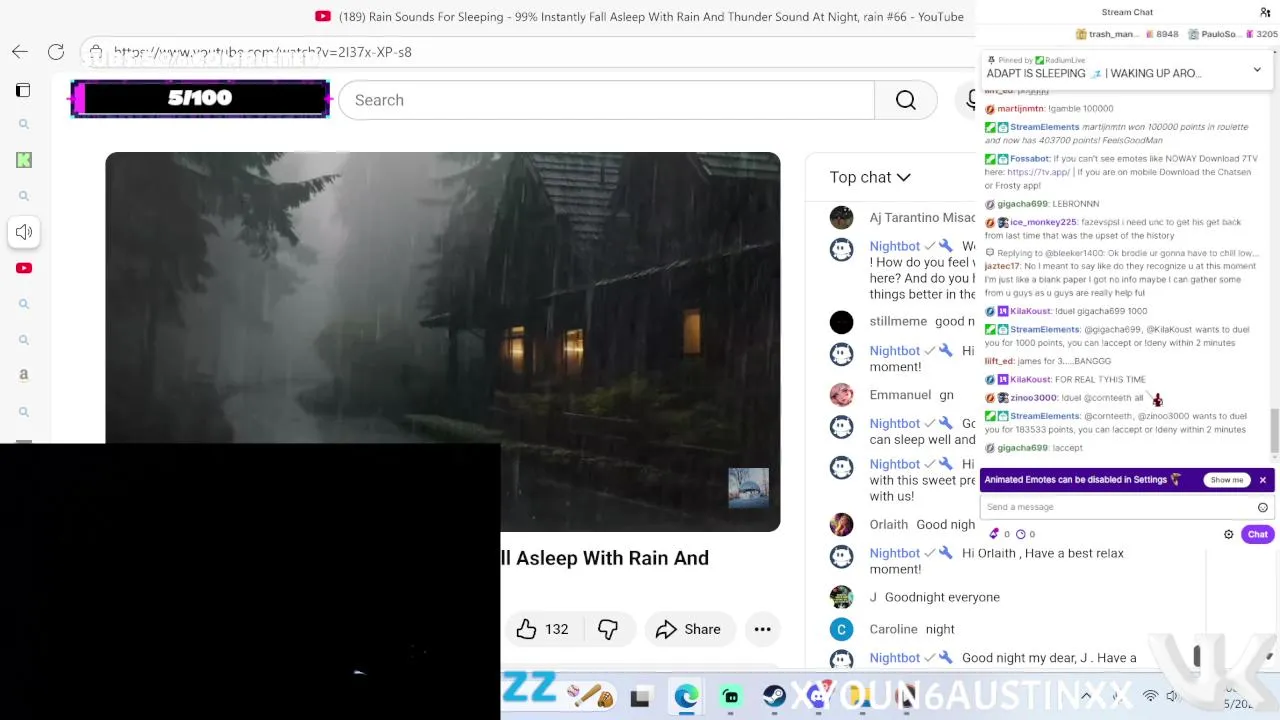Viewport: 1280px width, 720px height.
Task: Like the video with 132 likes
Action: (543, 629)
